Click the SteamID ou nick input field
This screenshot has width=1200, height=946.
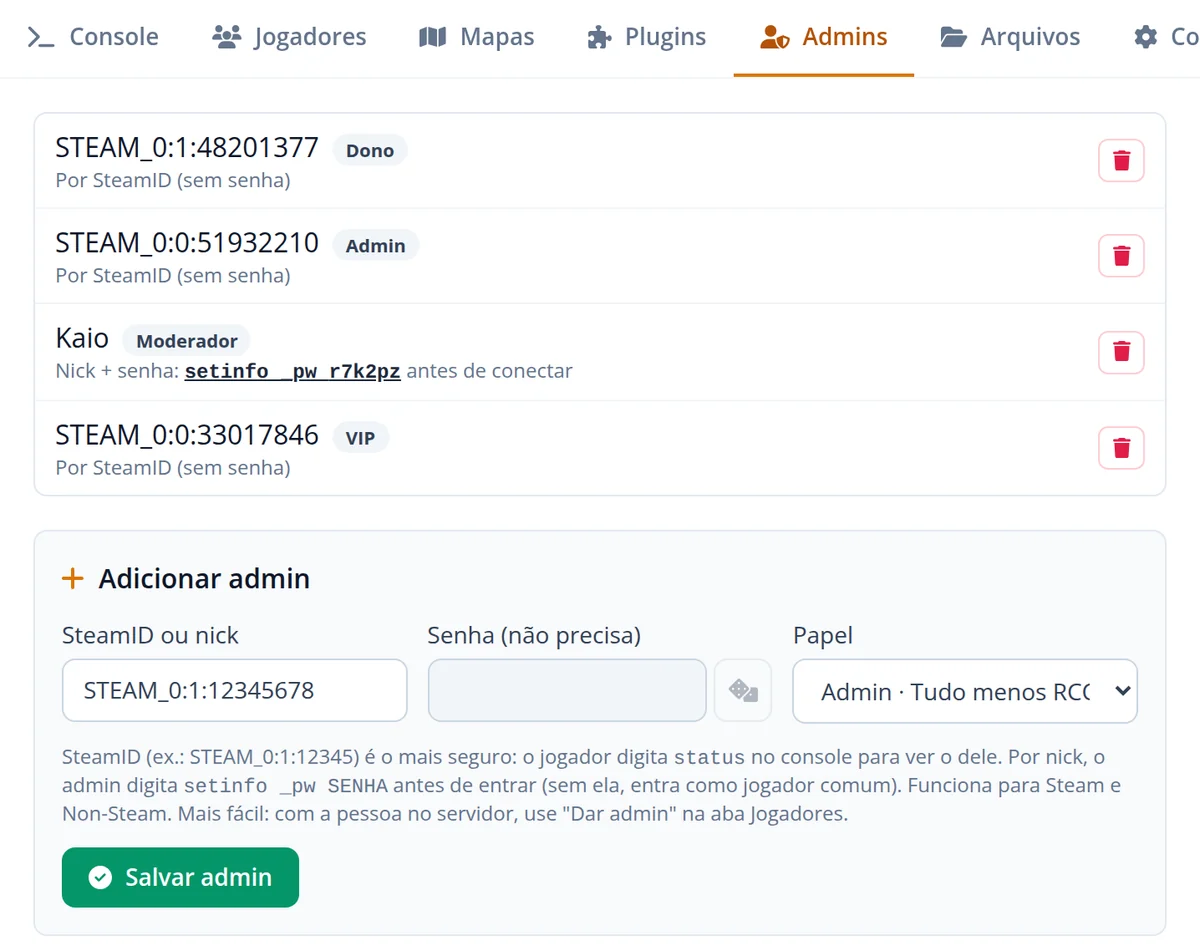pyautogui.click(x=235, y=690)
